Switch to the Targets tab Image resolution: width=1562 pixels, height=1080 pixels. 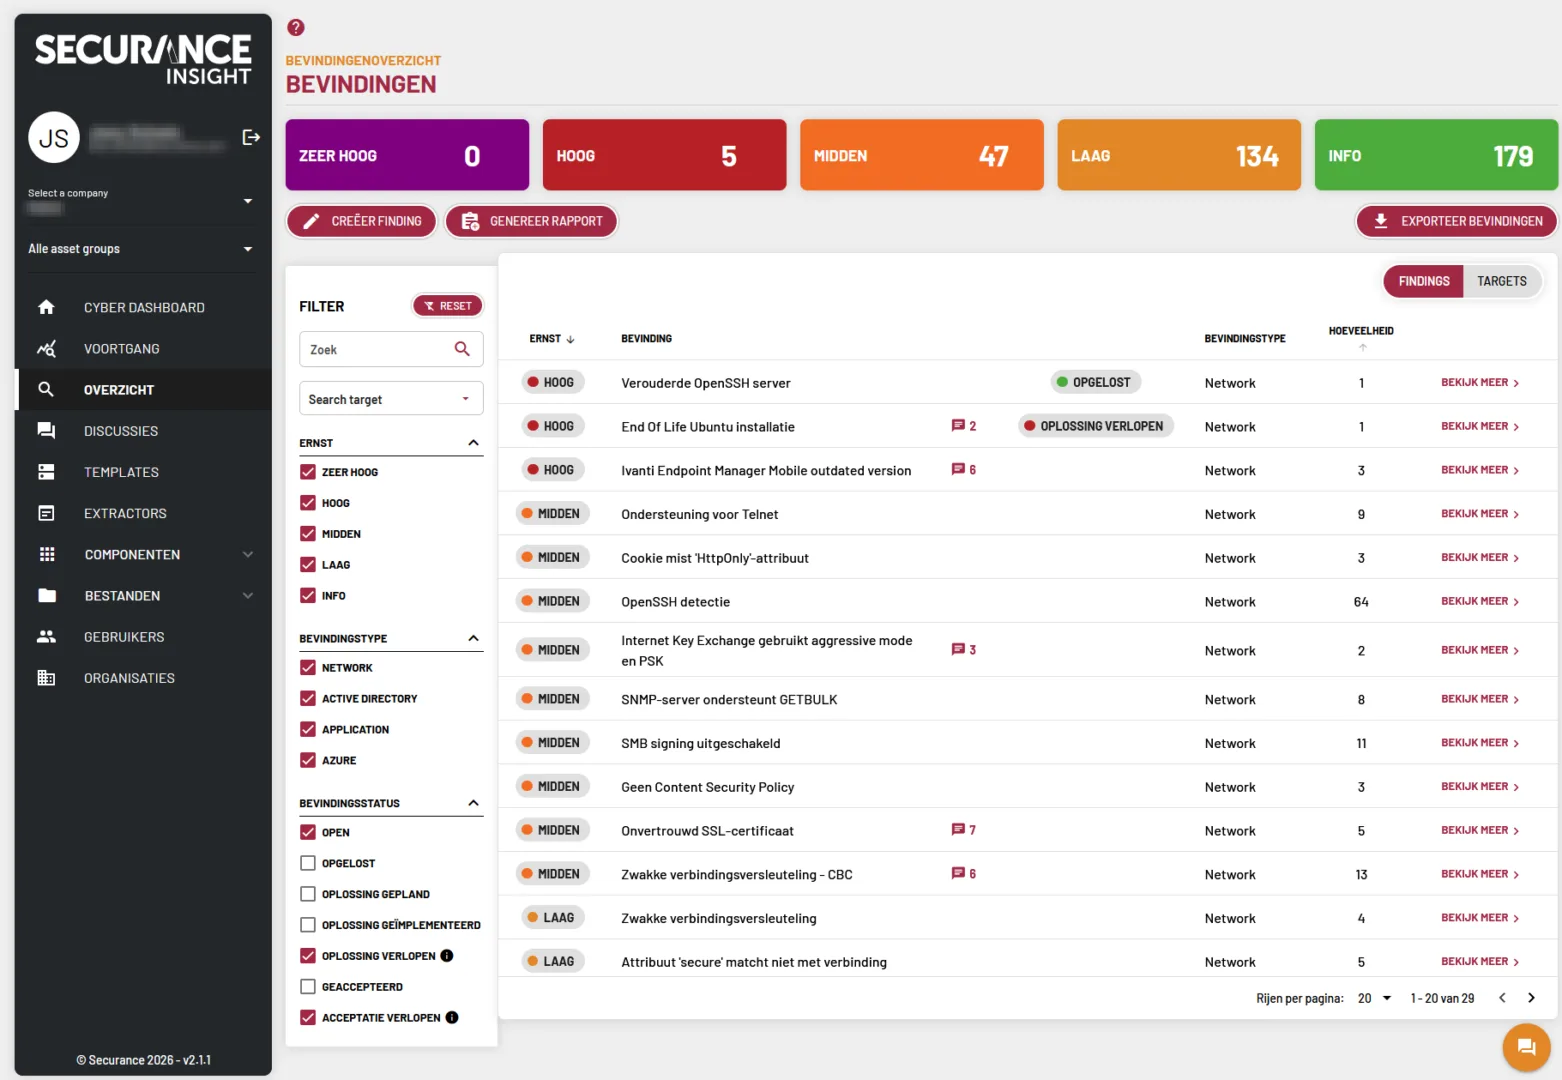tap(1501, 281)
